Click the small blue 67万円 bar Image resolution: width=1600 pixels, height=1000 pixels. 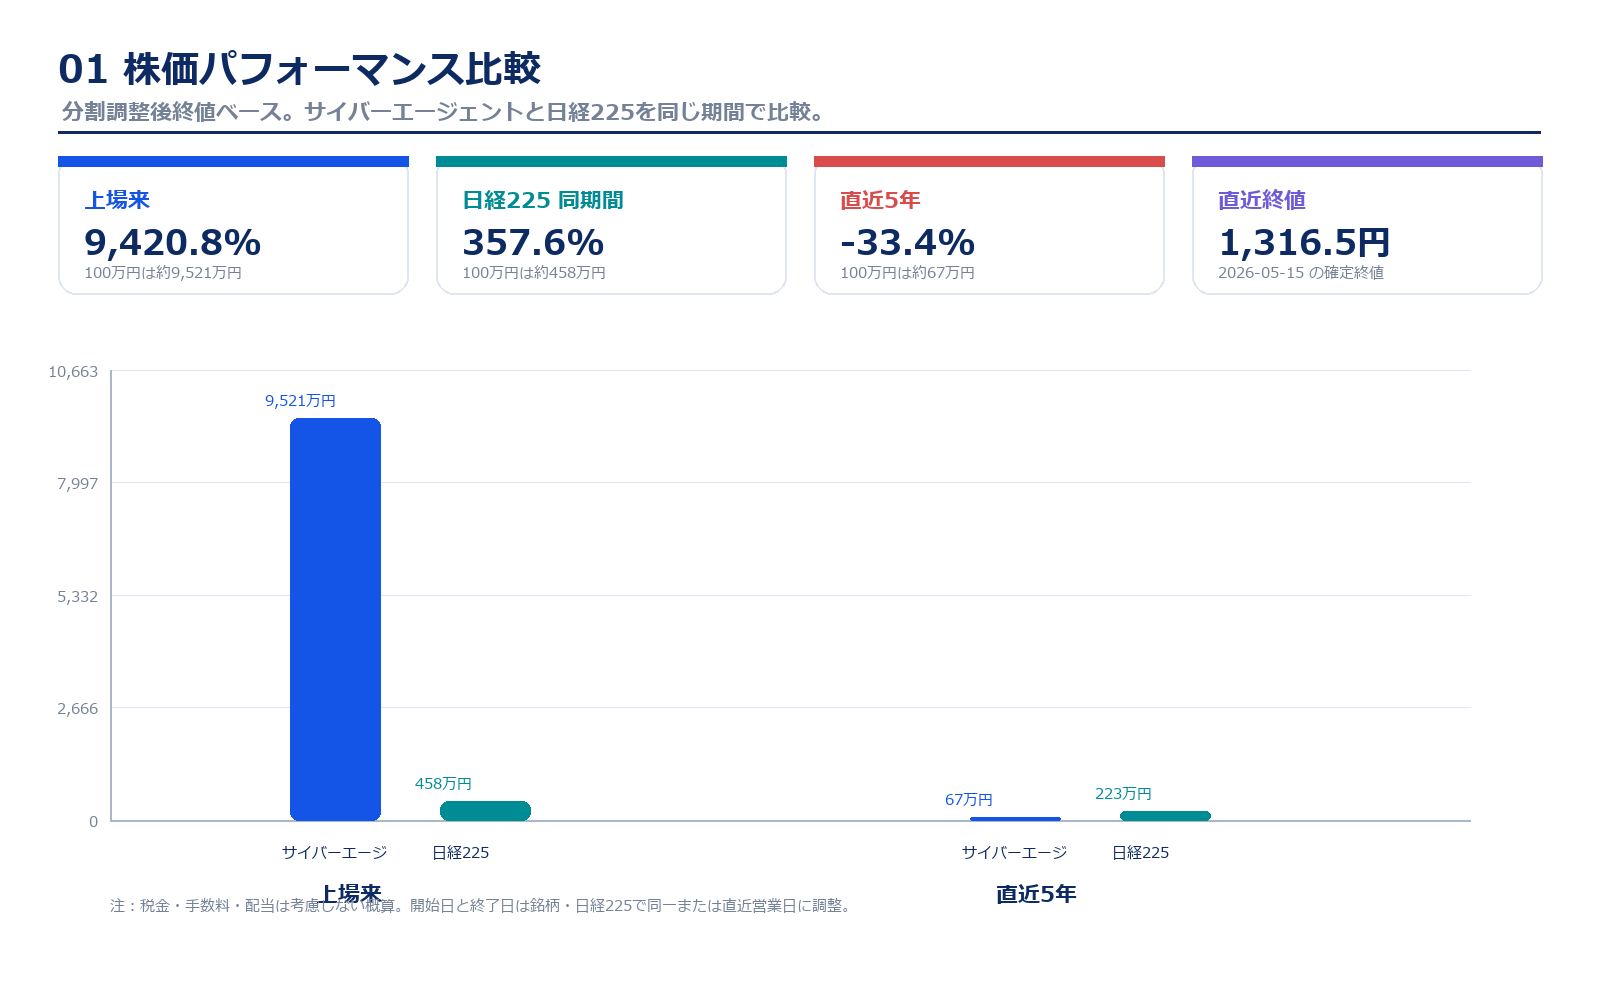coord(1015,819)
